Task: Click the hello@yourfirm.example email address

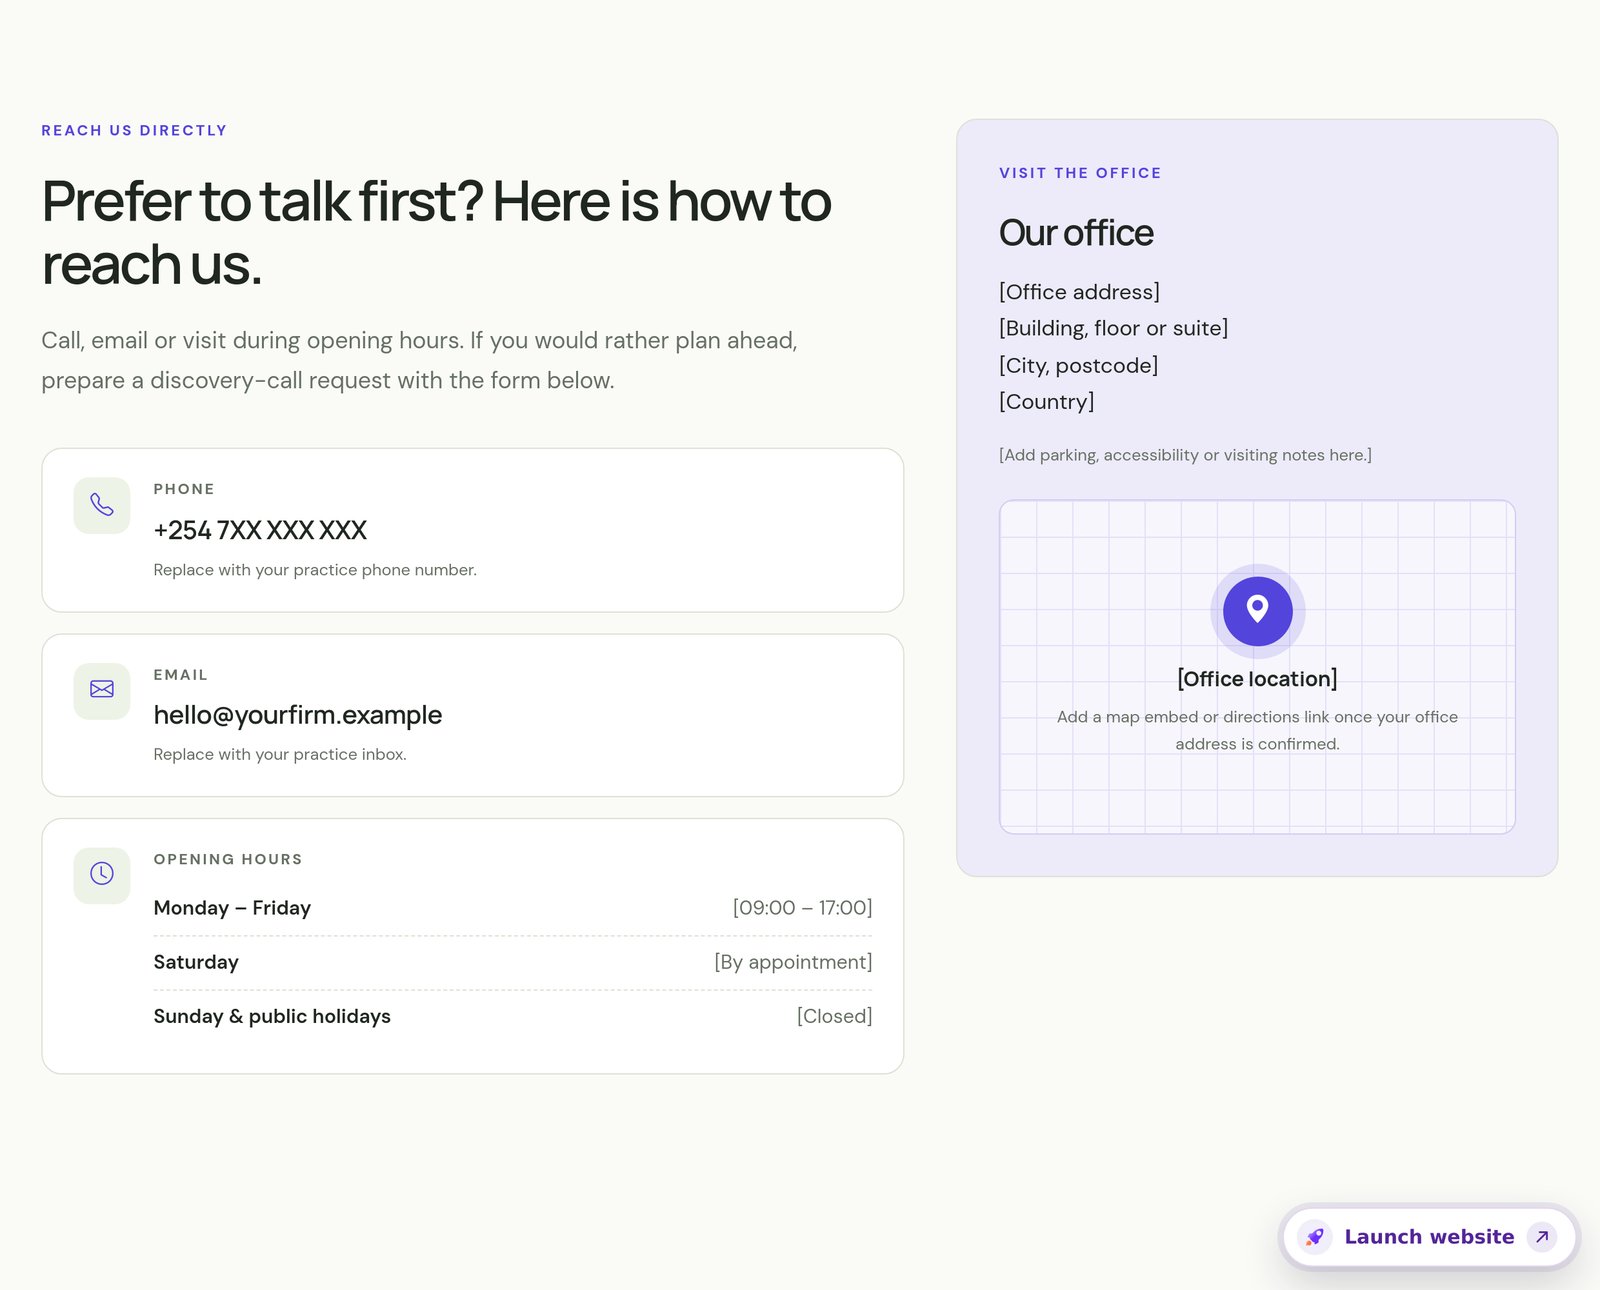Action: (x=298, y=715)
